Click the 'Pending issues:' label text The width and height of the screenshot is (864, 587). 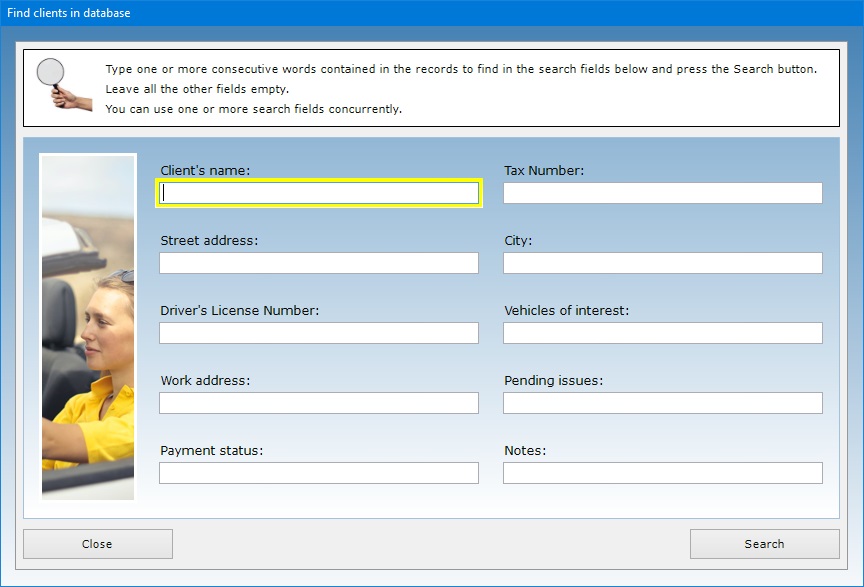tap(553, 381)
